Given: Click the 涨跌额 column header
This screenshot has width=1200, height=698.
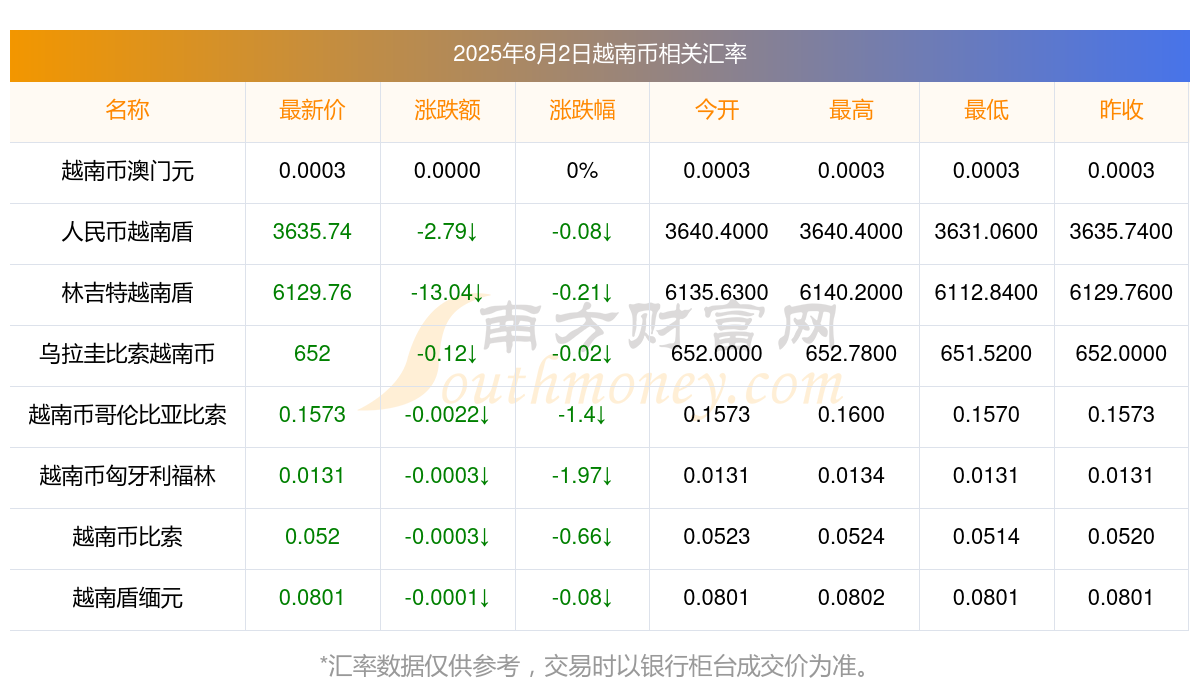Looking at the screenshot, I should click(447, 110).
